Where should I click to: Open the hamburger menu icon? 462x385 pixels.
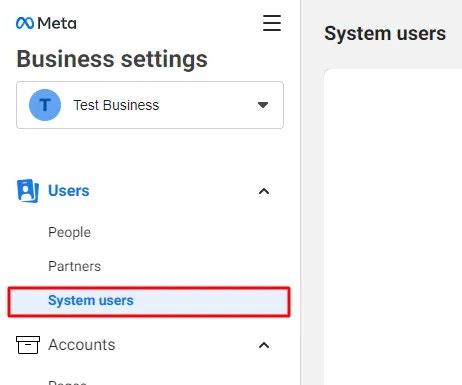272,23
